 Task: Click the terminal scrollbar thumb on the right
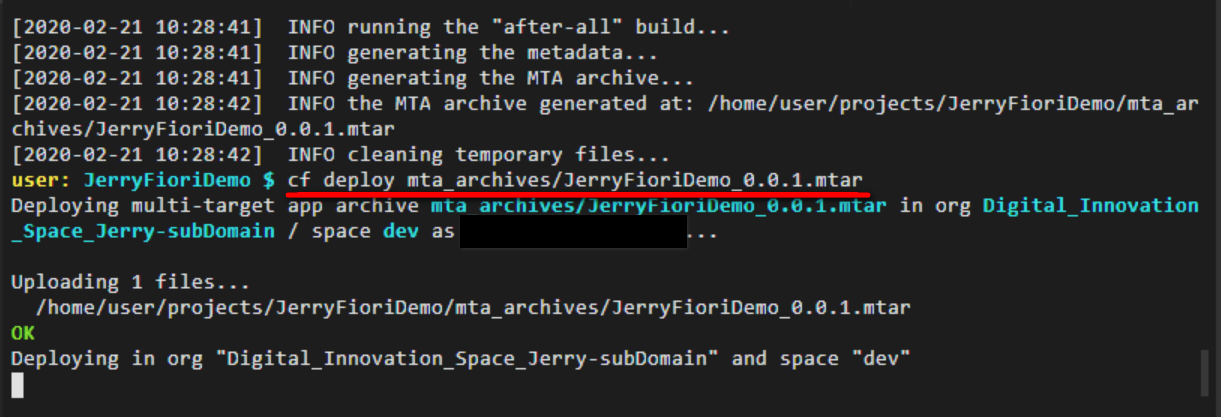(1204, 374)
